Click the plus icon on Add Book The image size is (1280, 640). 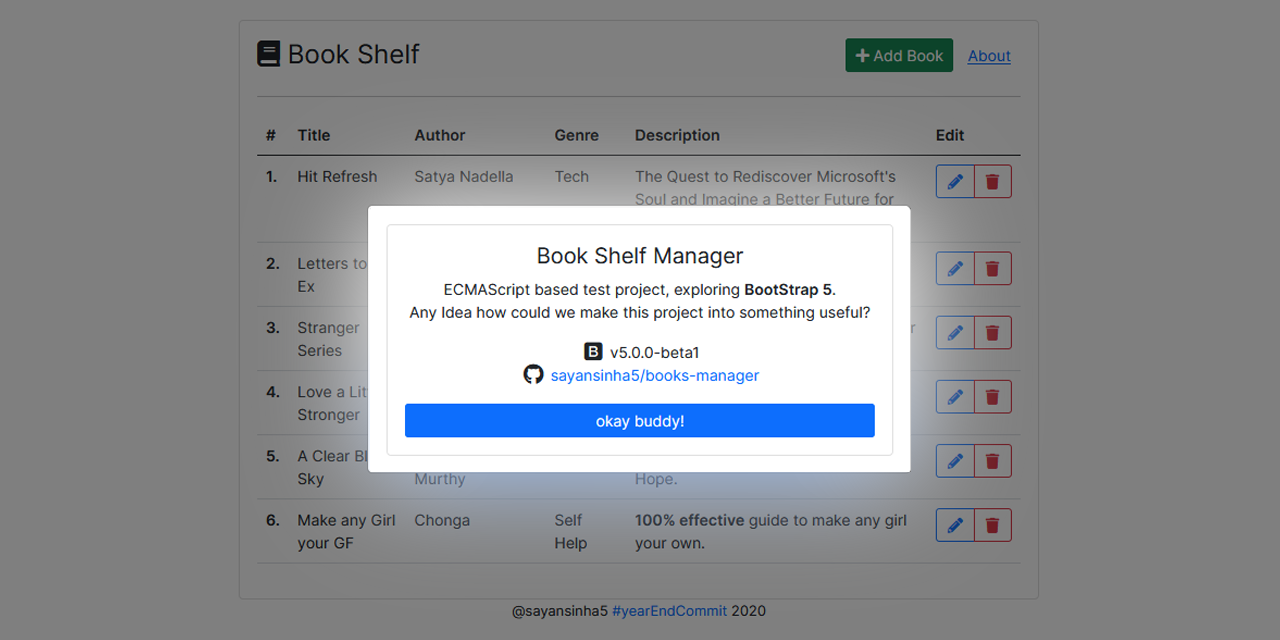pyautogui.click(x=864, y=55)
